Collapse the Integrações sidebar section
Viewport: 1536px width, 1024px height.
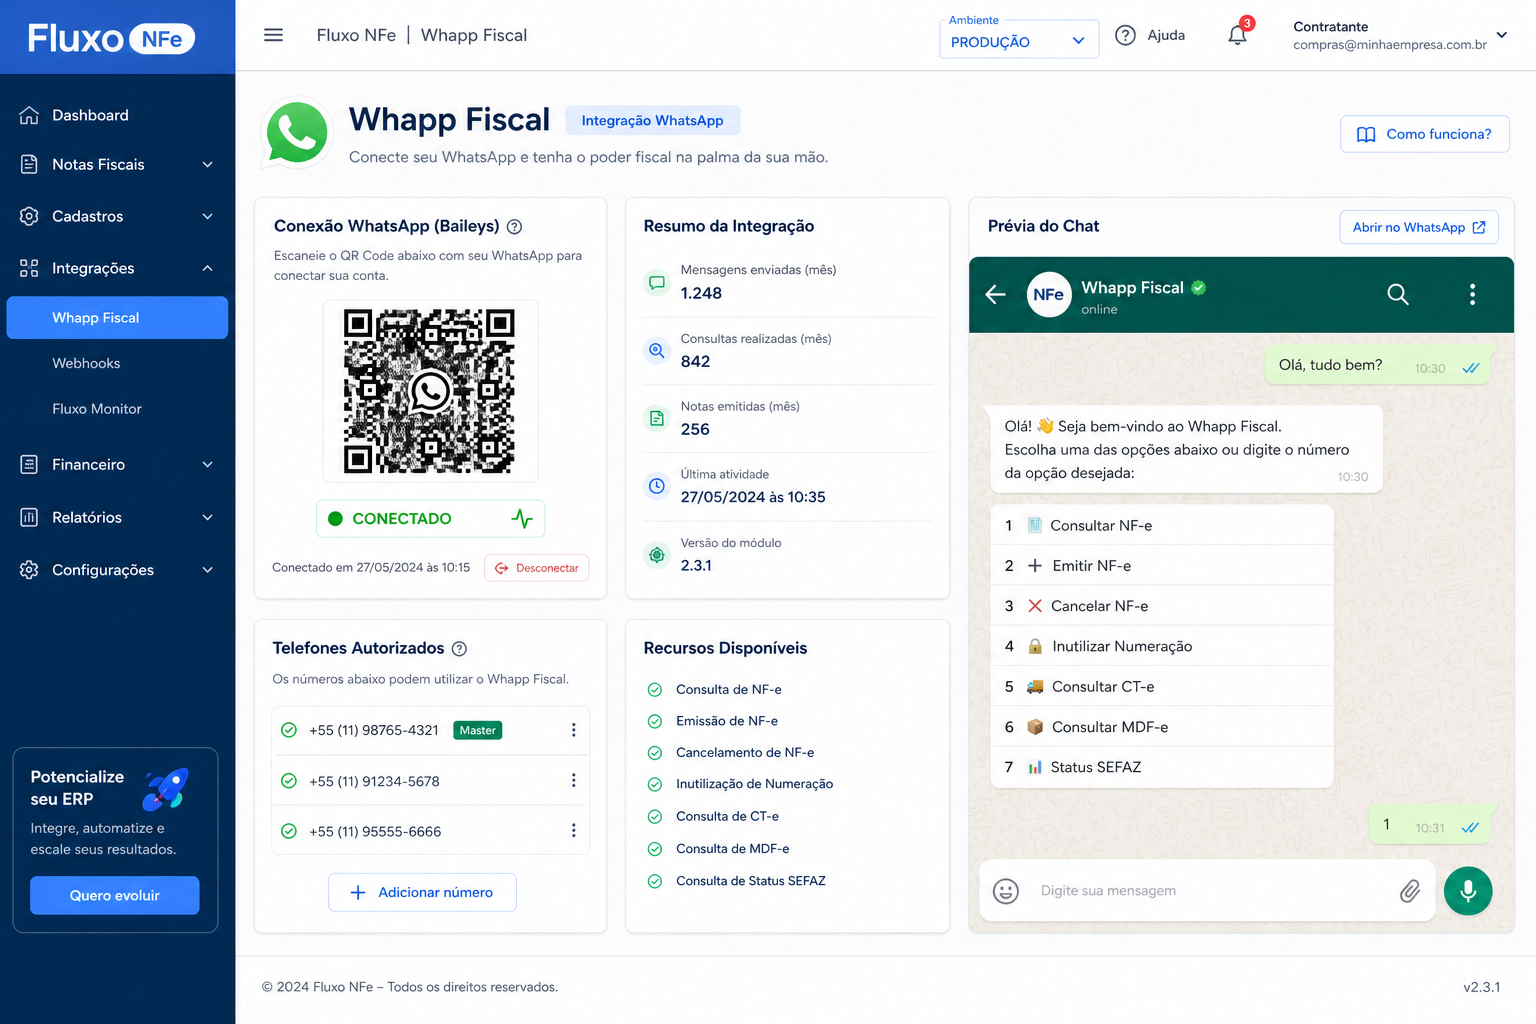coord(117,268)
